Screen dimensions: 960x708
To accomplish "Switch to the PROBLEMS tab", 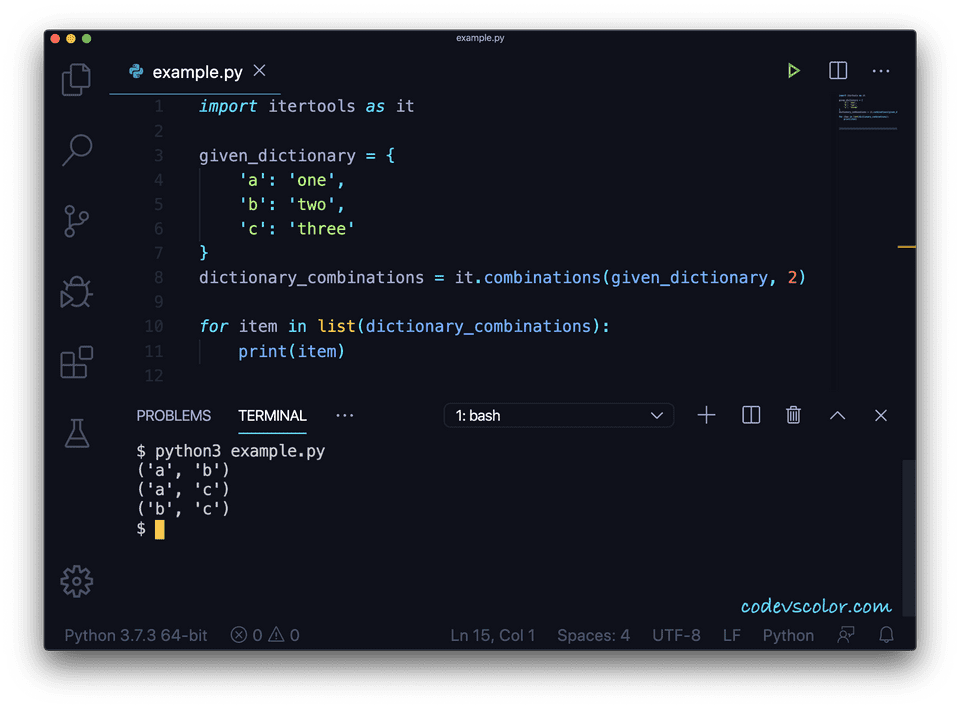I will 174,415.
